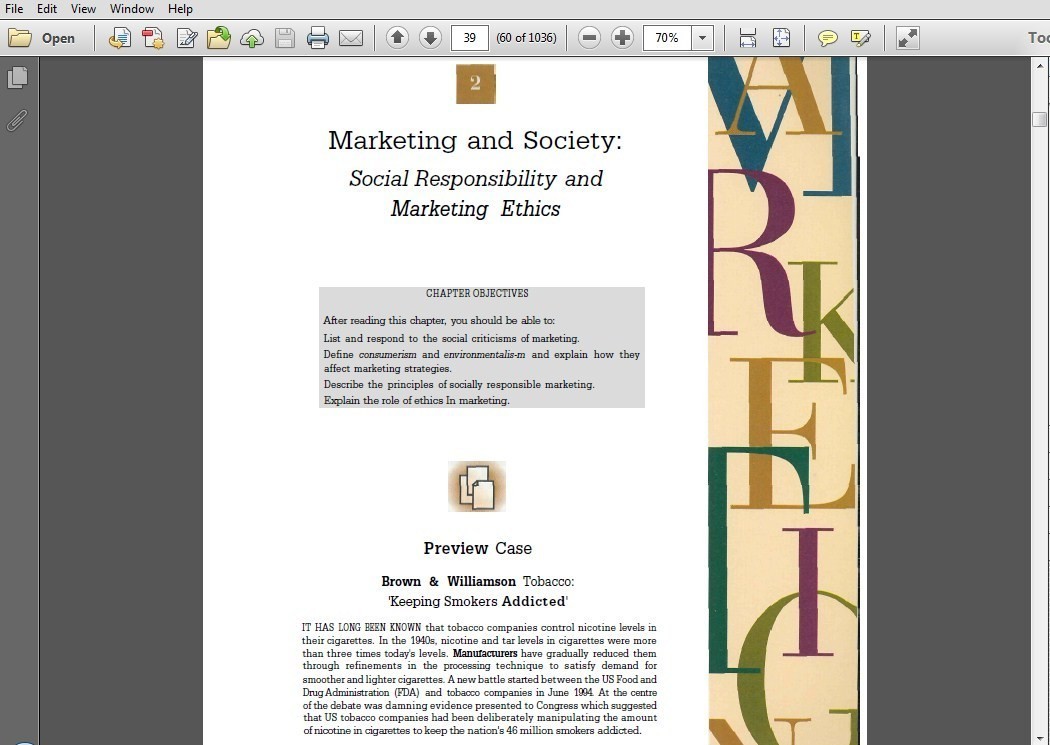1050x745 pixels.
Task: Click the 'Preview Case' heading
Action: 477,548
